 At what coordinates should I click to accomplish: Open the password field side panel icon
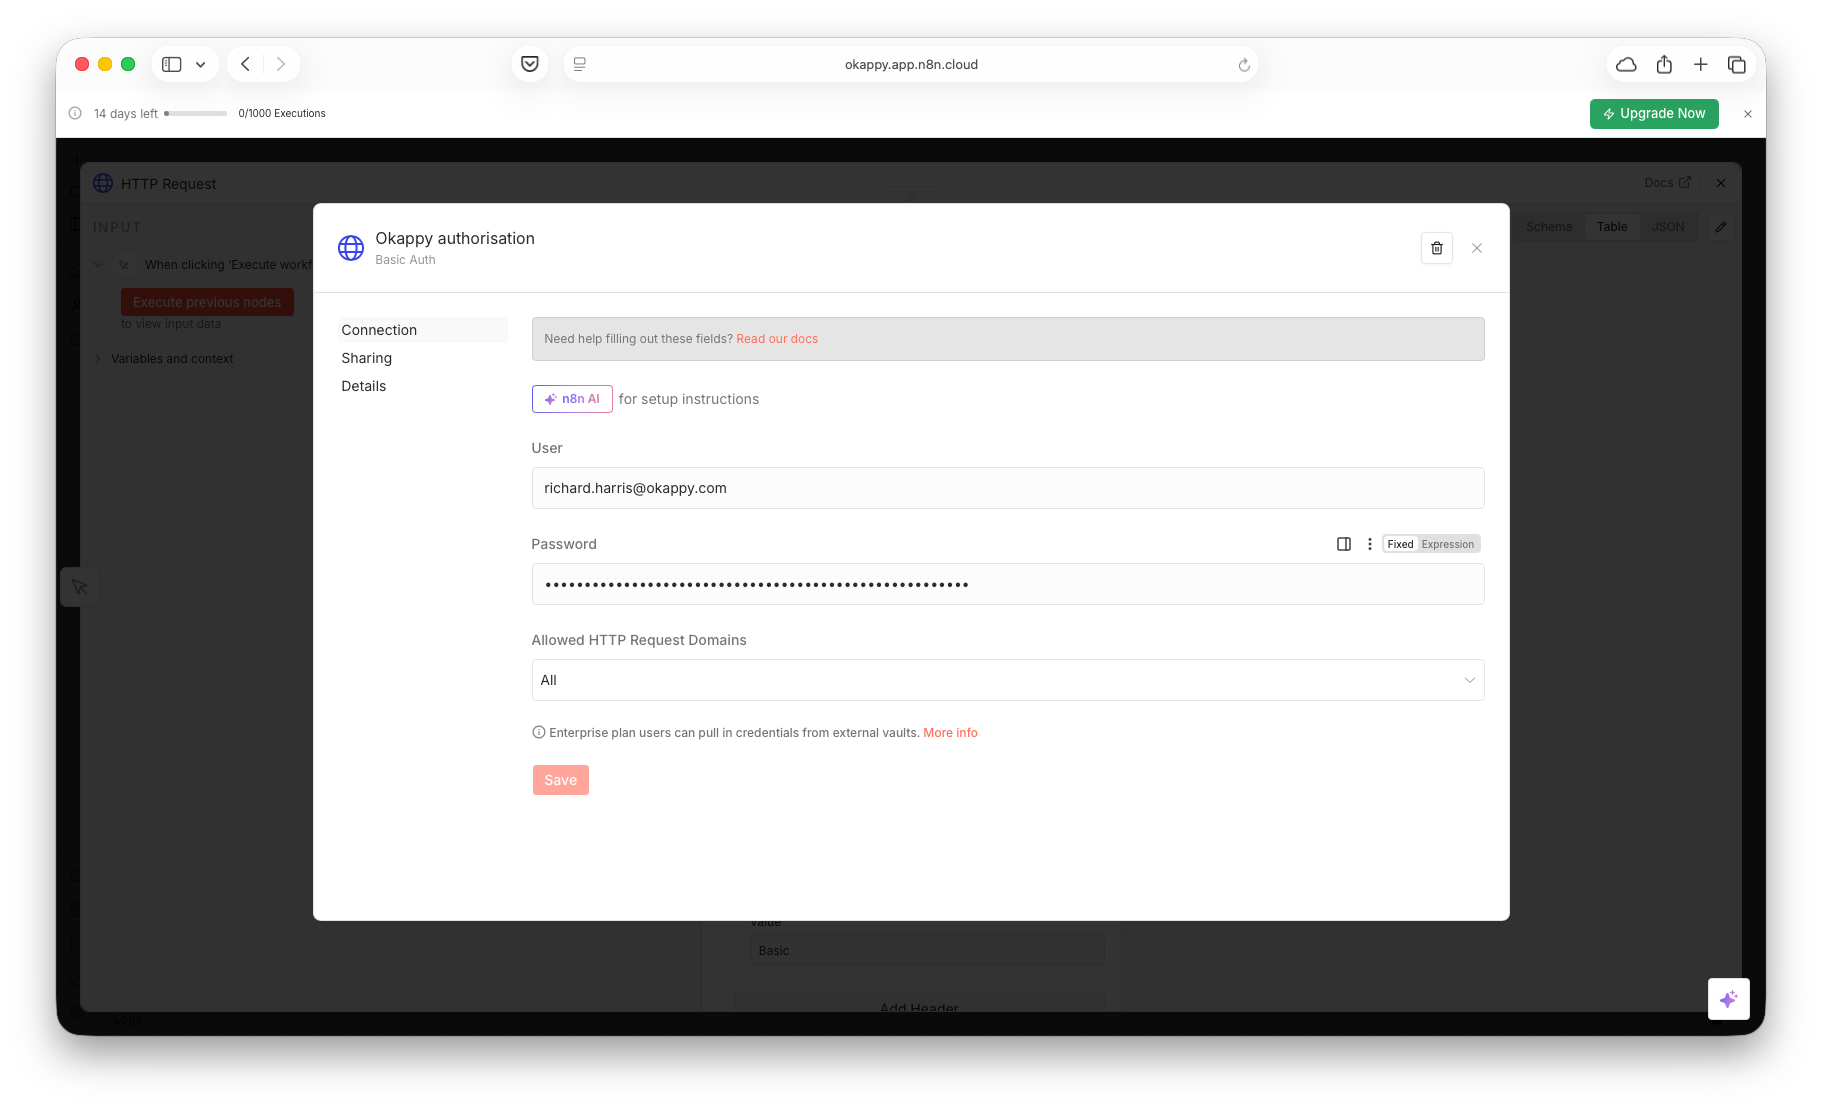click(x=1343, y=544)
